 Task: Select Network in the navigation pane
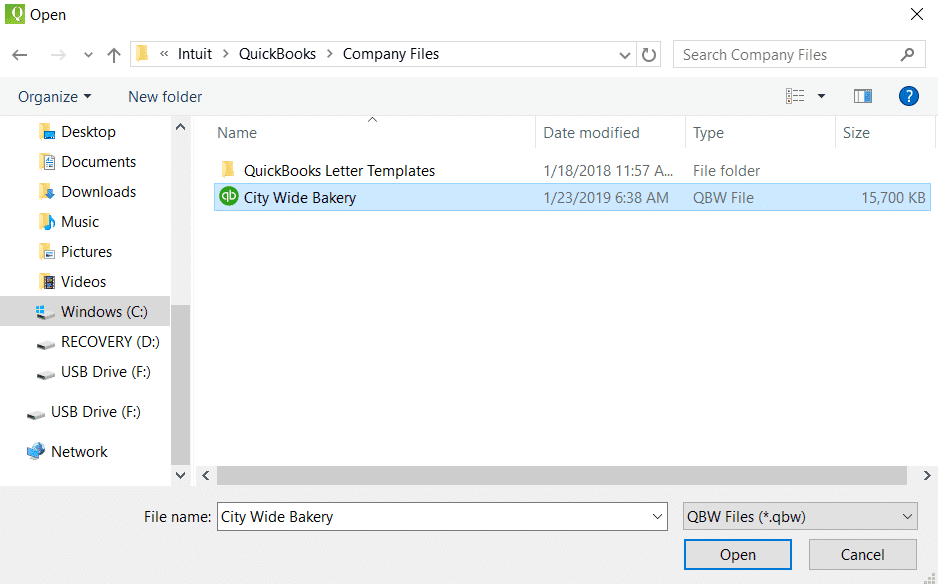tap(79, 451)
